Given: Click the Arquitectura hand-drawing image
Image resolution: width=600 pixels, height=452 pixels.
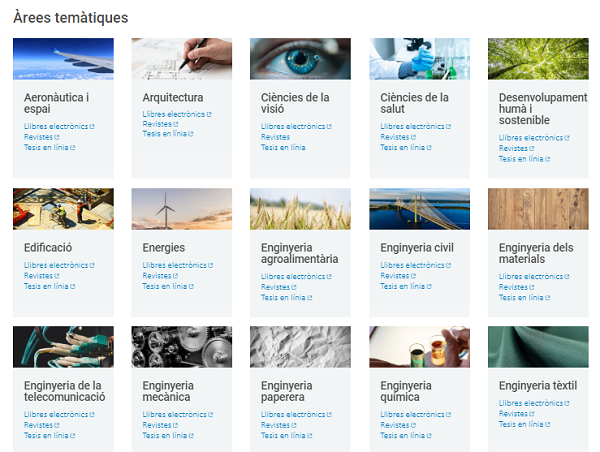Looking at the screenshot, I should [x=182, y=59].
